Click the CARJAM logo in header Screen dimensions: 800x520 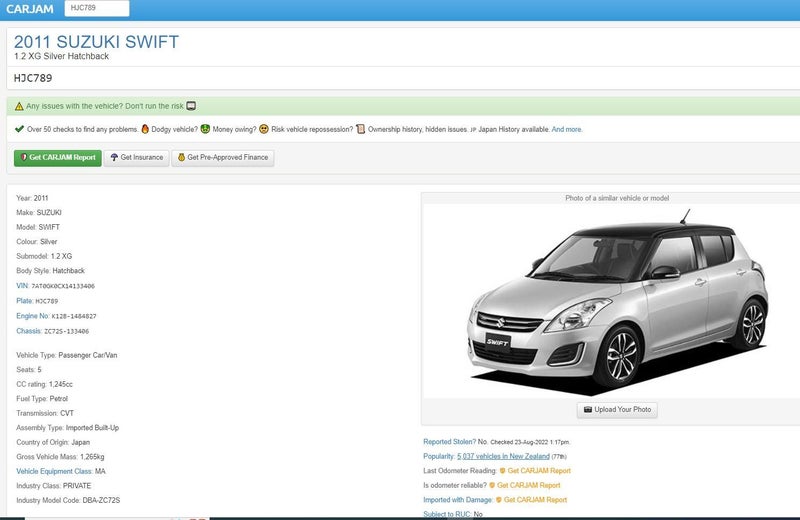click(x=29, y=9)
